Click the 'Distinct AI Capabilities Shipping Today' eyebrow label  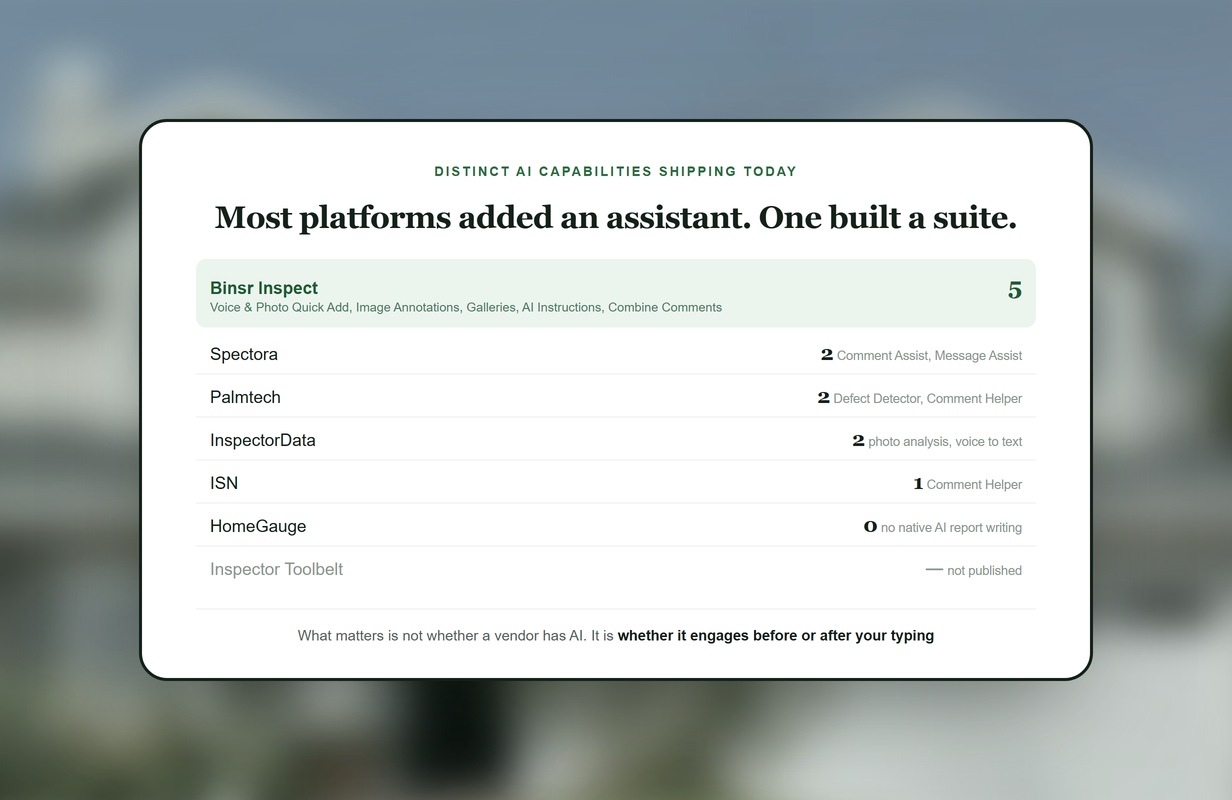pyautogui.click(x=615, y=171)
